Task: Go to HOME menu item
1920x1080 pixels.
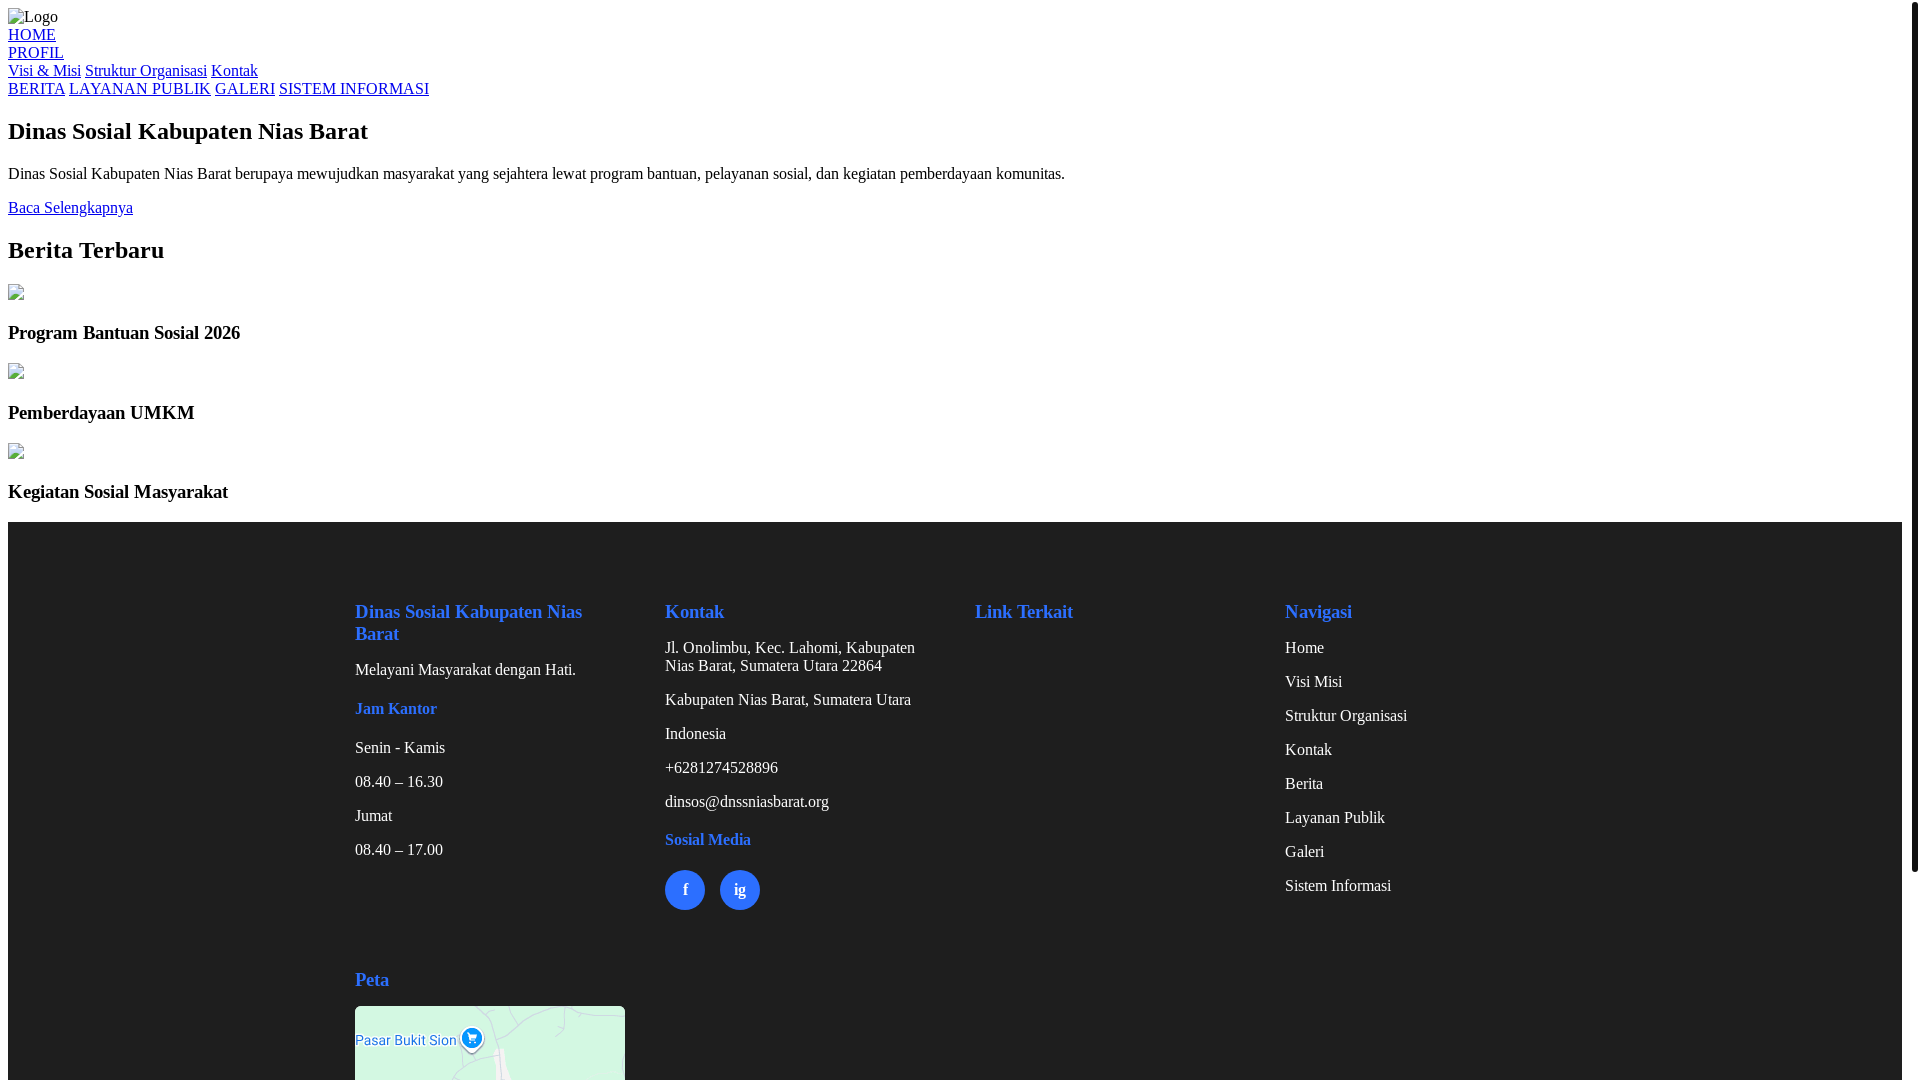Action: click(x=32, y=35)
